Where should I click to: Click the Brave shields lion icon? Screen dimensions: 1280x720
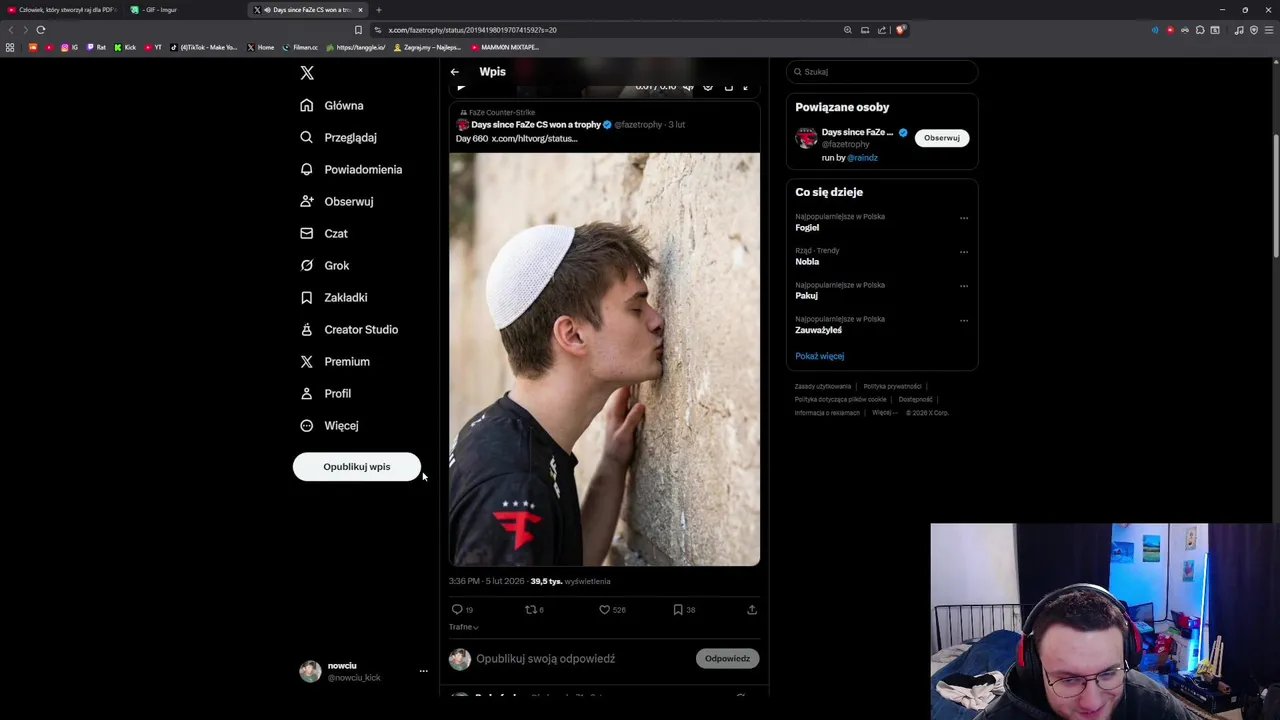coord(901,30)
